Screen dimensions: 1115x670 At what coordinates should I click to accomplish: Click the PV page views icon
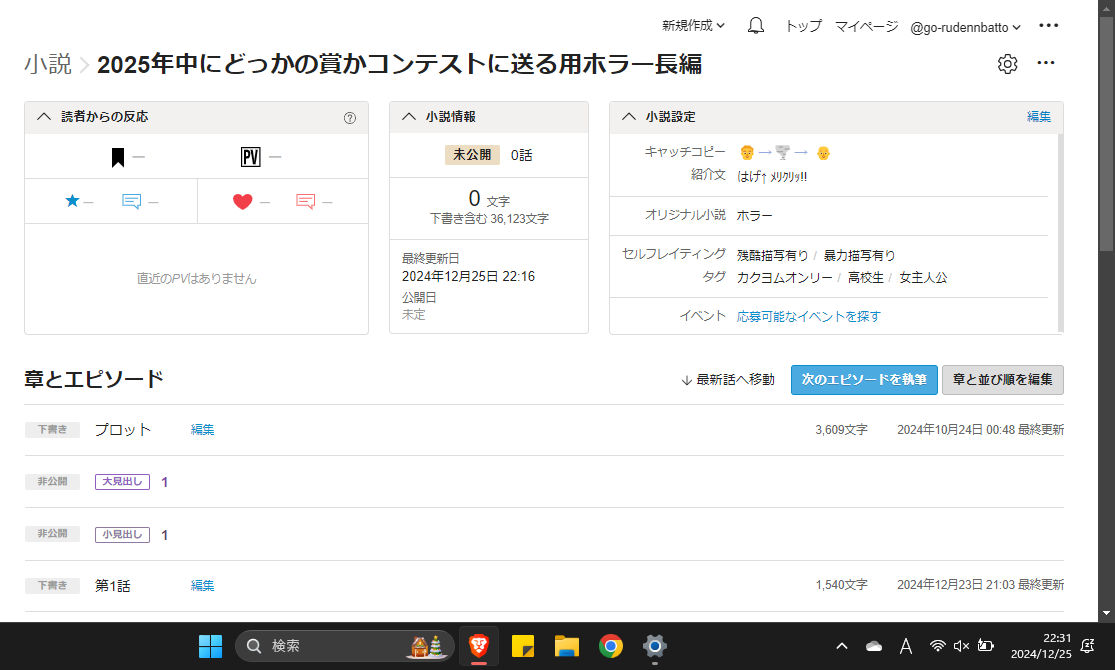click(x=250, y=157)
